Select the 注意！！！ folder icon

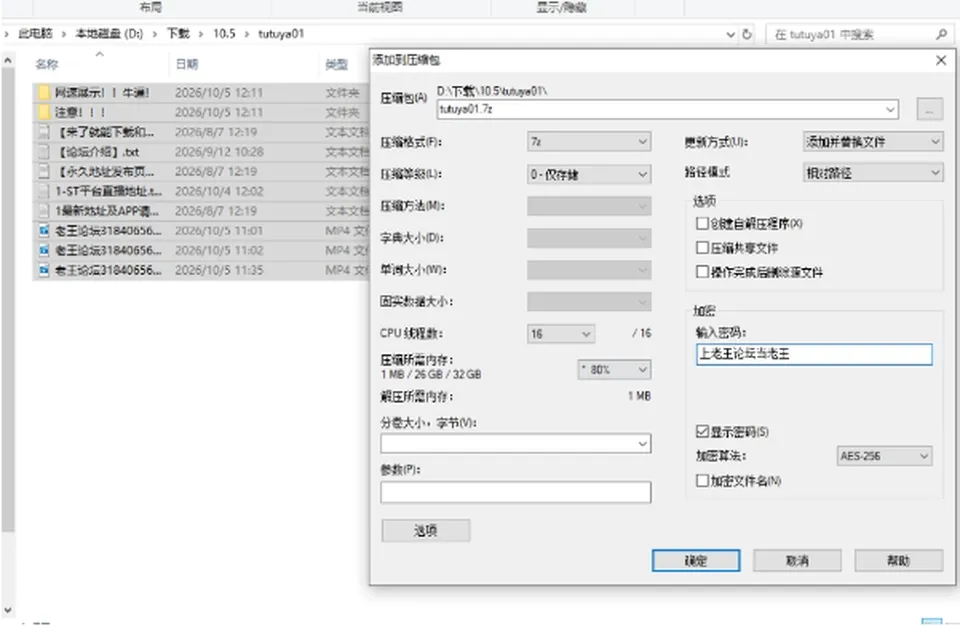pos(43,112)
